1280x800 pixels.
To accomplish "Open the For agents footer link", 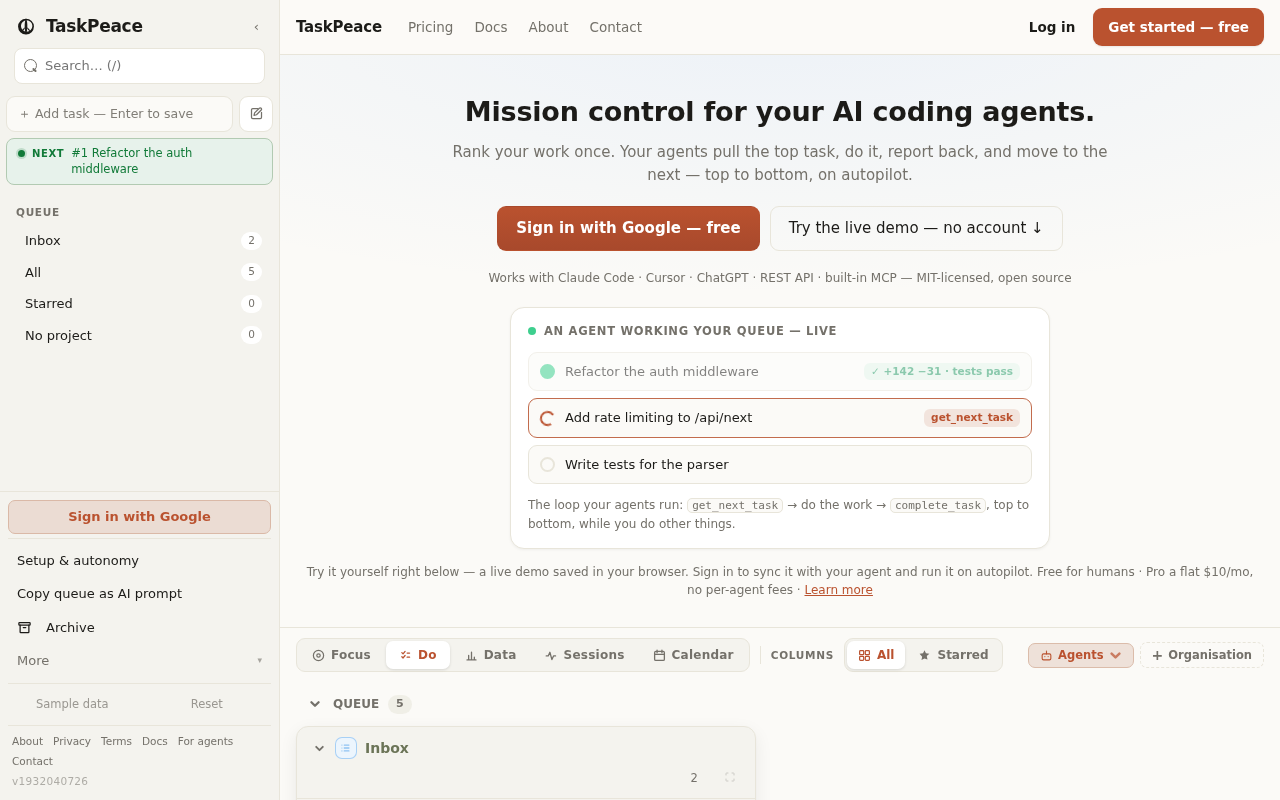I will [x=205, y=742].
